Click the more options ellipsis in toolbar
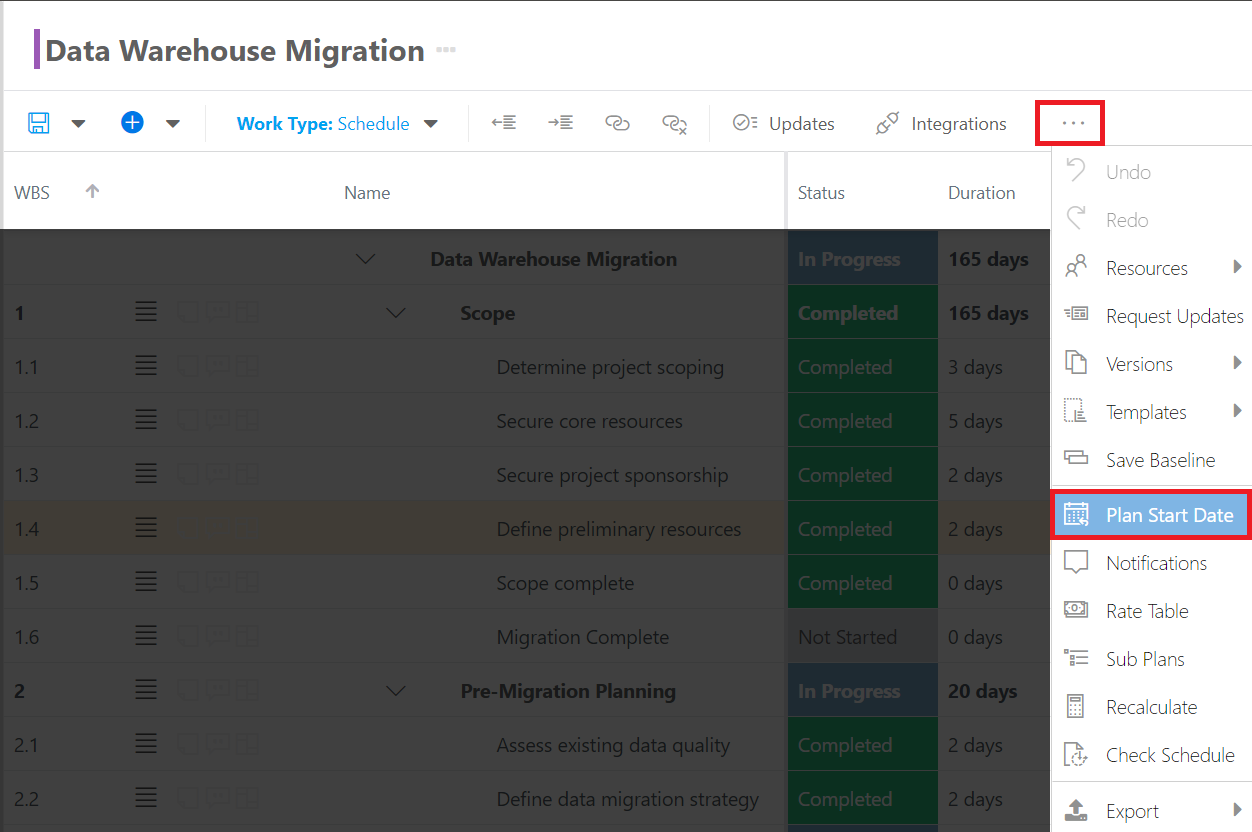 (x=1073, y=123)
